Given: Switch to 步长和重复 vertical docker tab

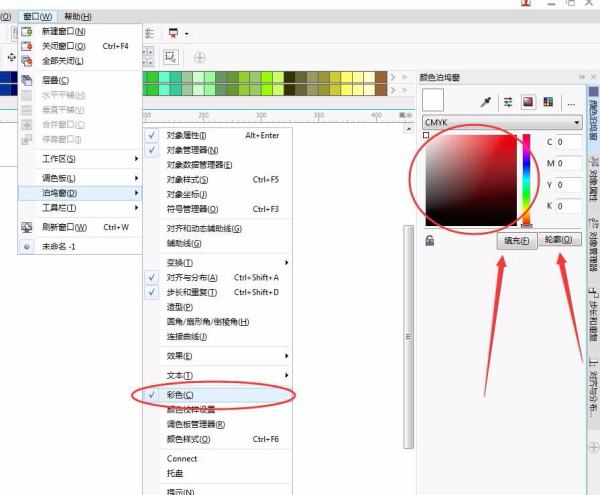Looking at the screenshot, I should (593, 314).
